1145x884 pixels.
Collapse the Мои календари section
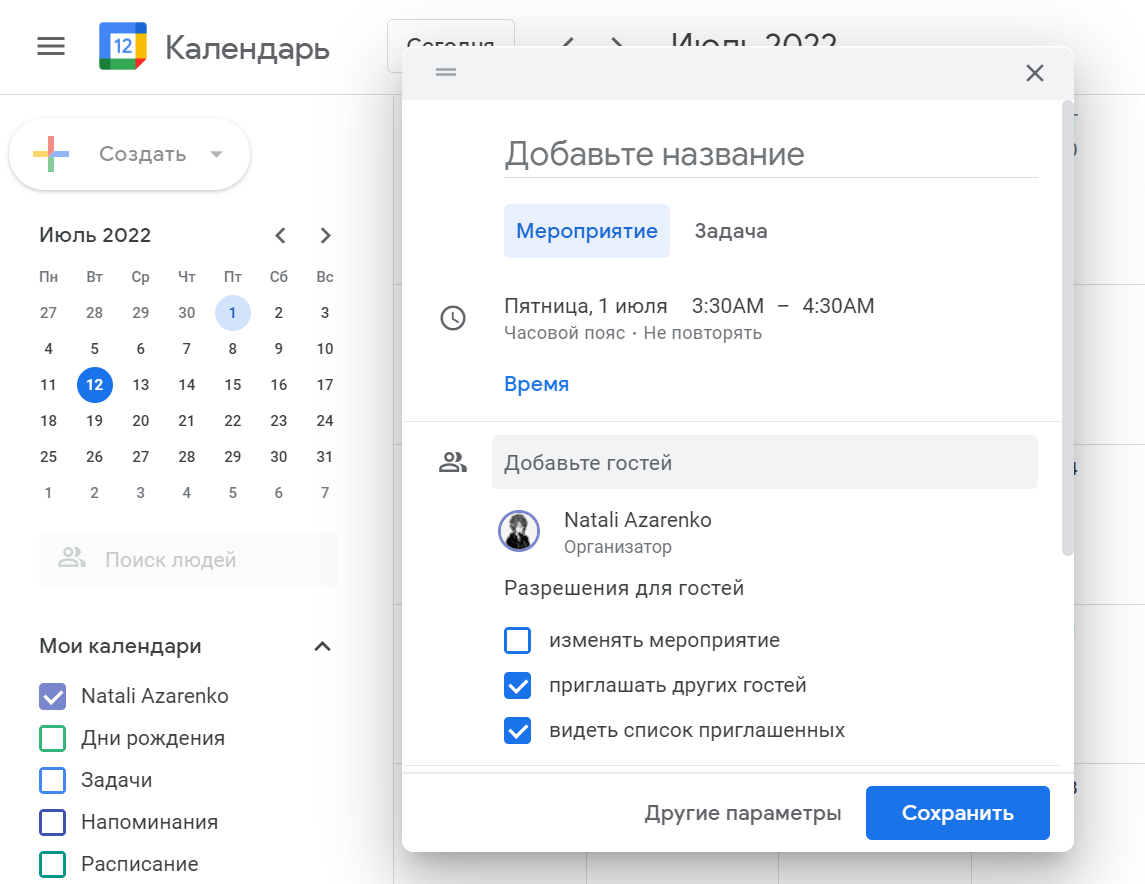pos(322,646)
